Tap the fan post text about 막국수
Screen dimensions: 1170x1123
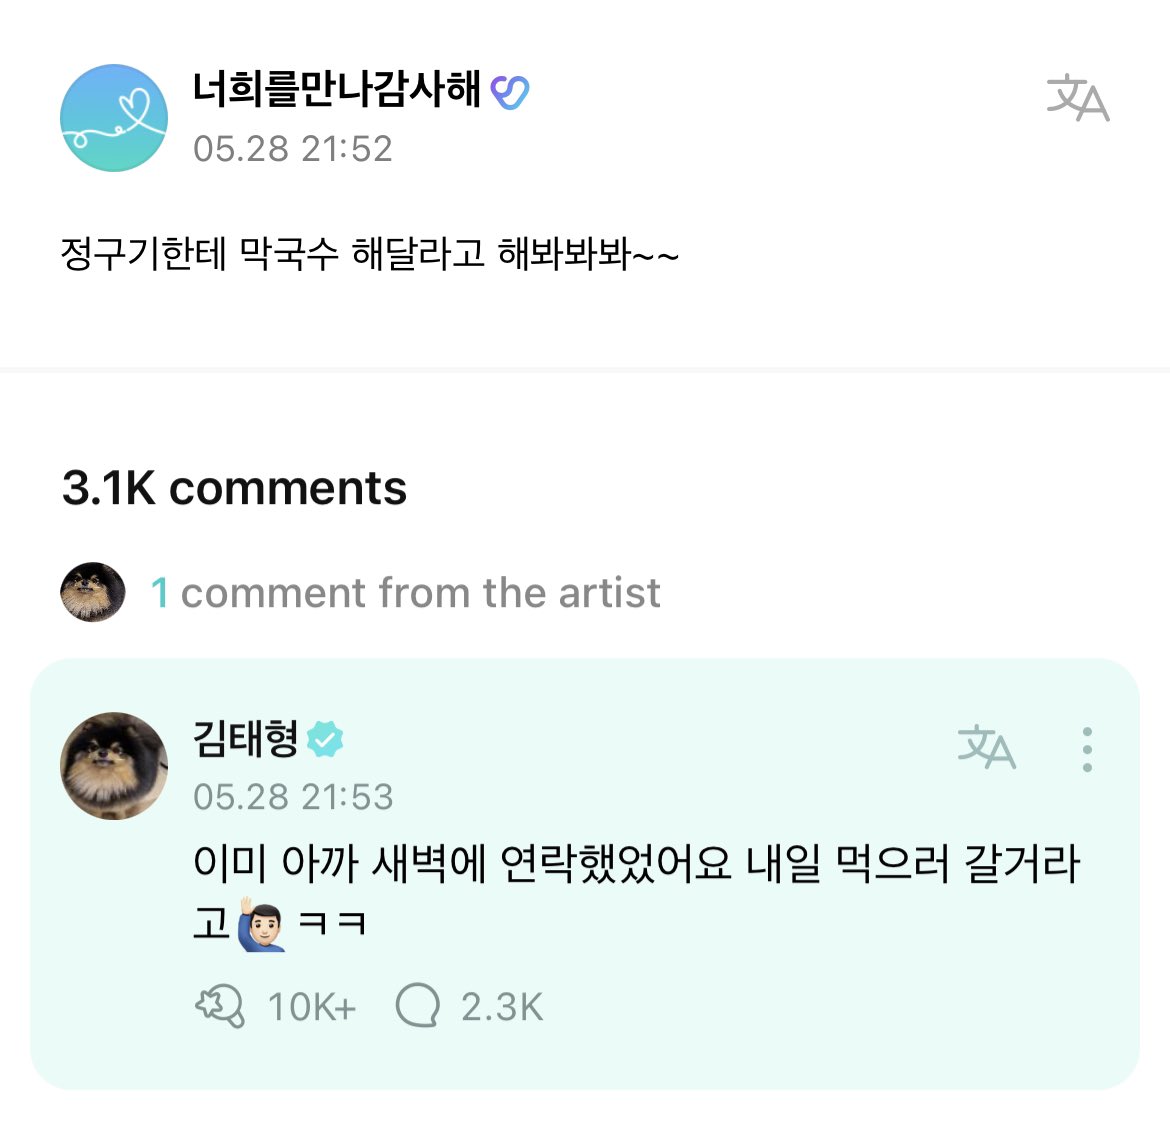[369, 254]
